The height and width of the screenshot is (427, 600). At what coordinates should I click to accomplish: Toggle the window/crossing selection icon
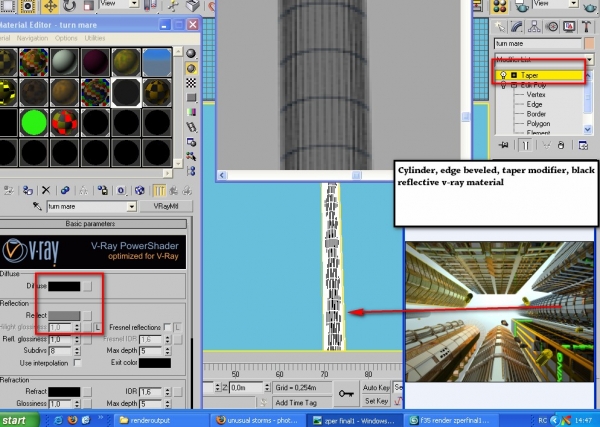coord(28,6)
